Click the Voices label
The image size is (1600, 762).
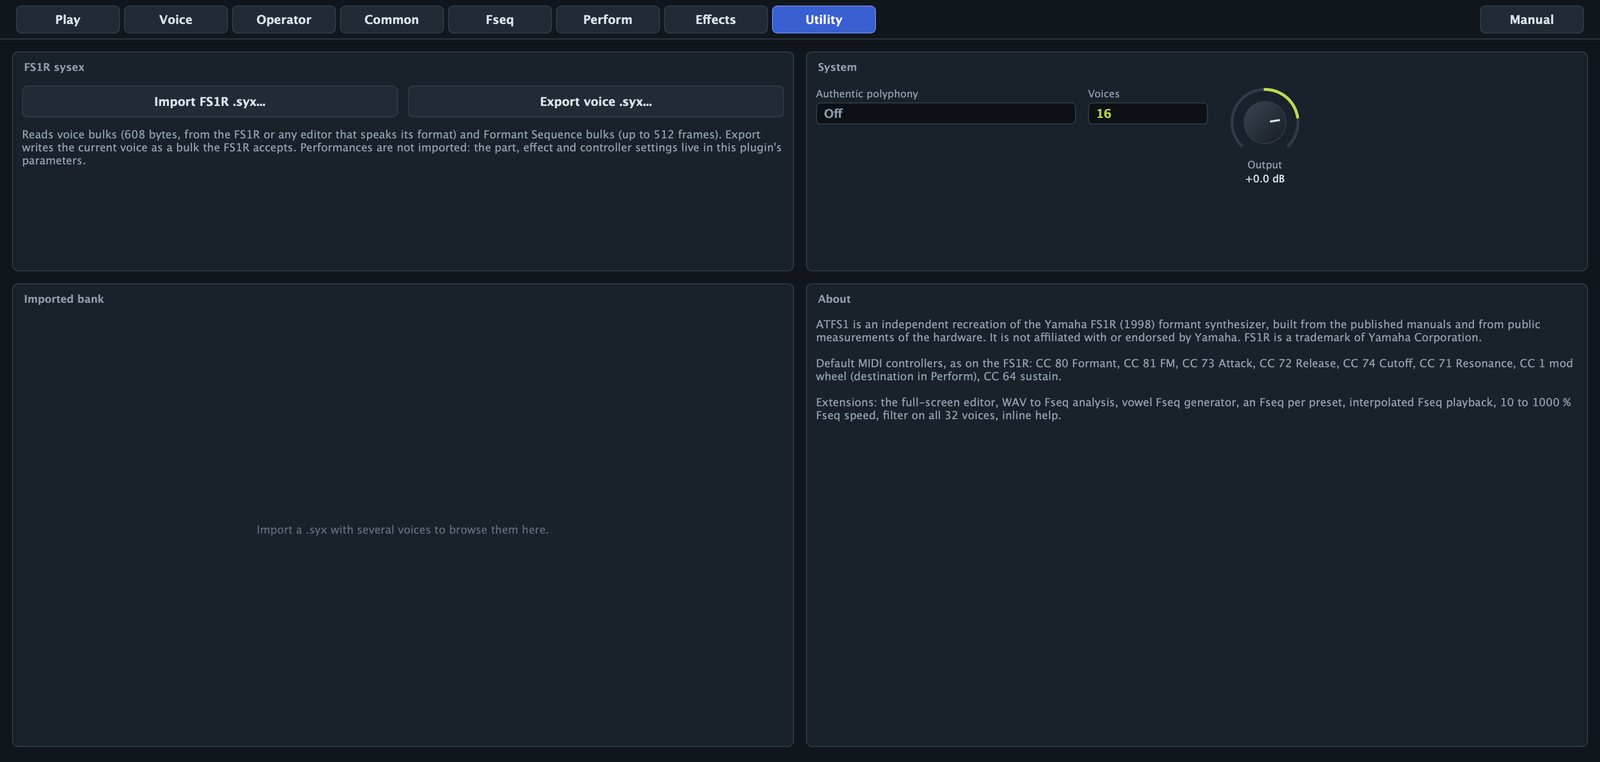pos(1104,94)
